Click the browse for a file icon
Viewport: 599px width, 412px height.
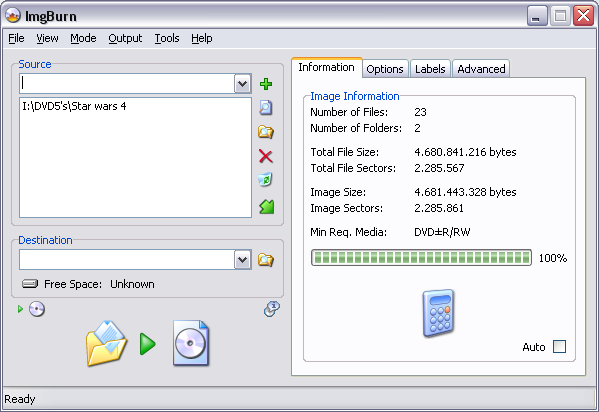(x=266, y=107)
